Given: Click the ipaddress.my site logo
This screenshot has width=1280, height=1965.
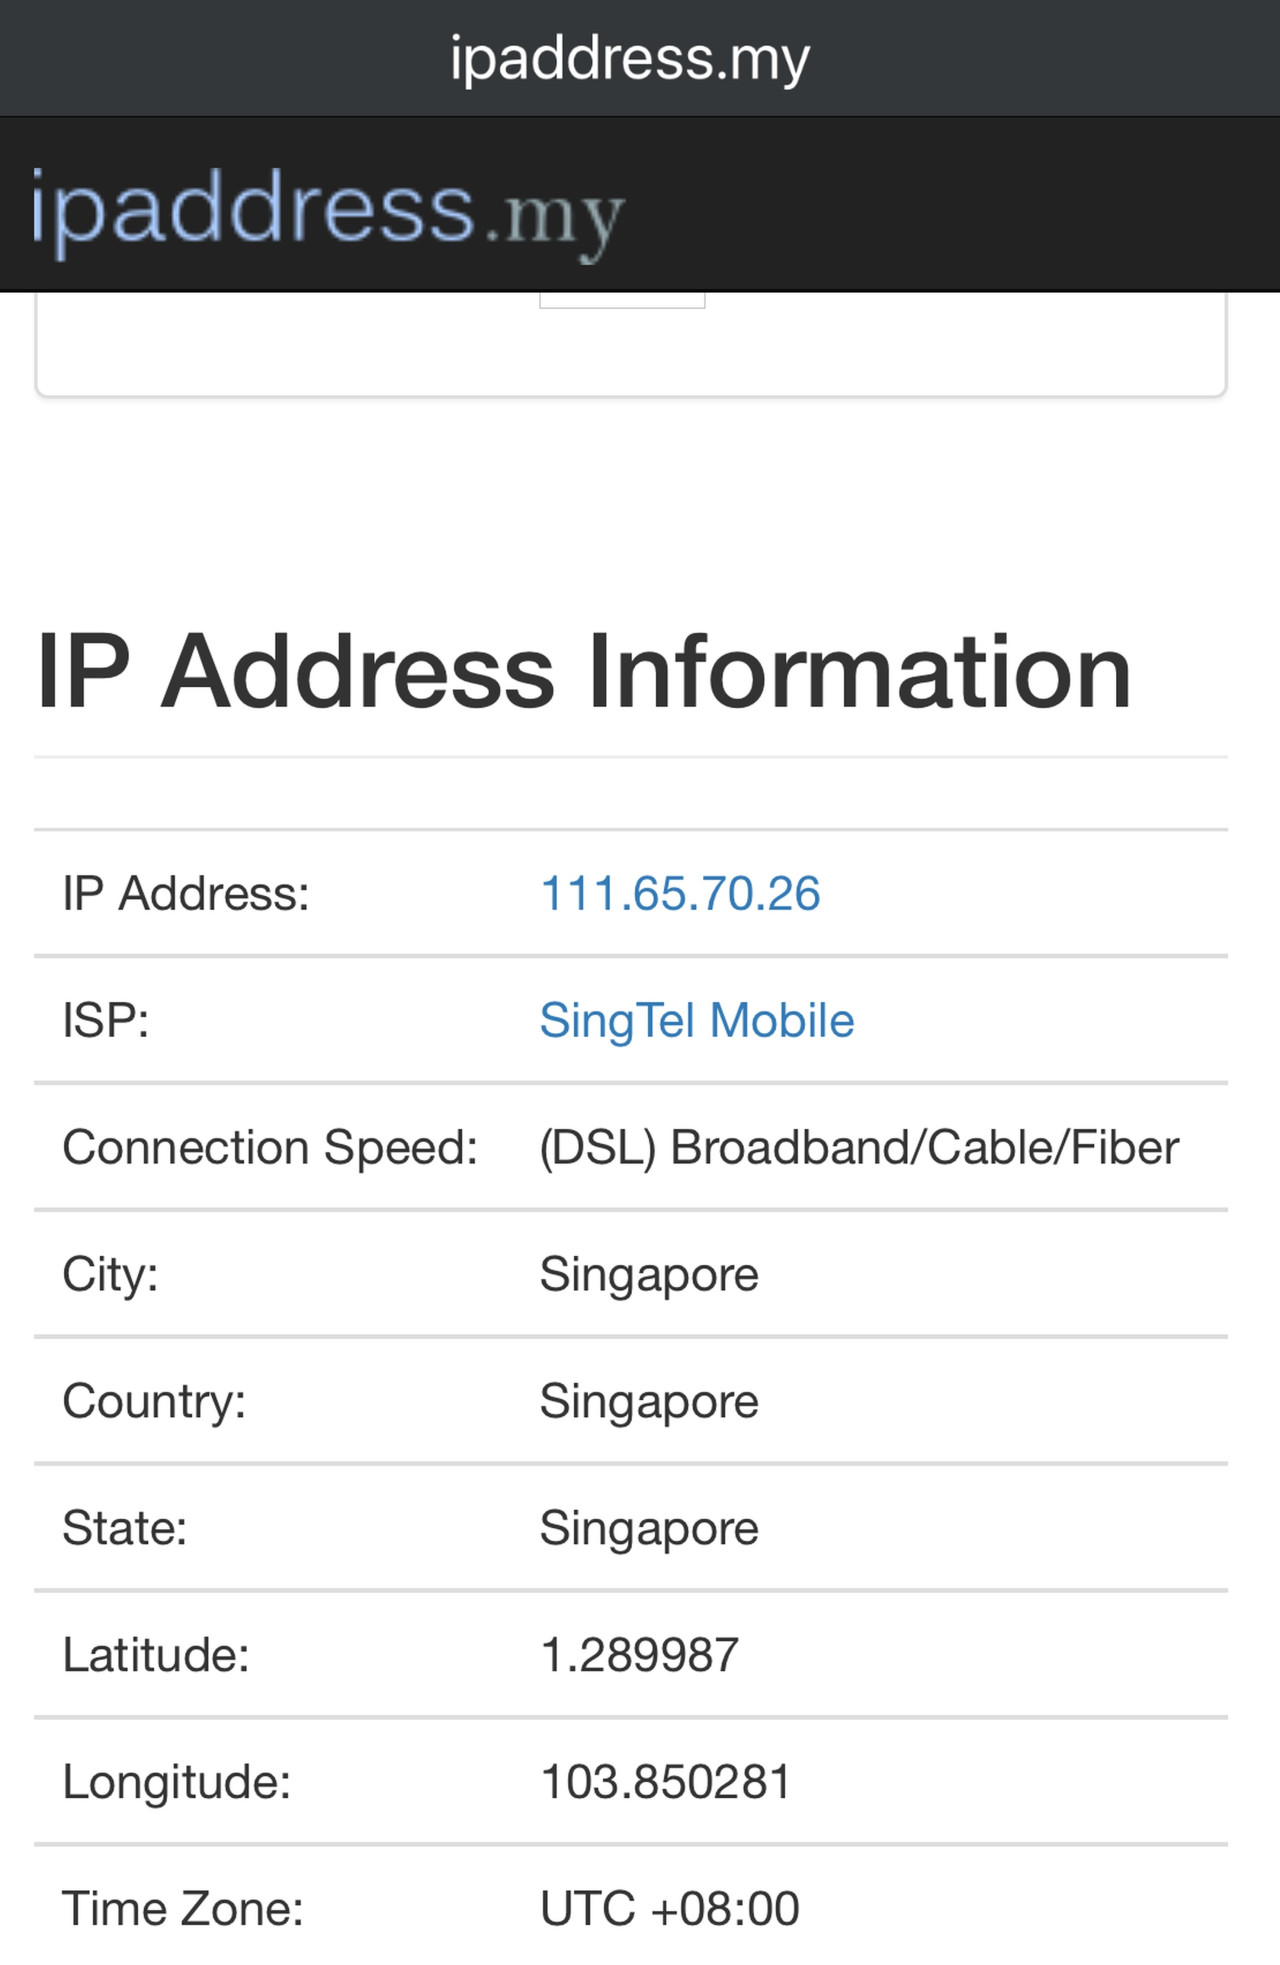Looking at the screenshot, I should pyautogui.click(x=328, y=210).
